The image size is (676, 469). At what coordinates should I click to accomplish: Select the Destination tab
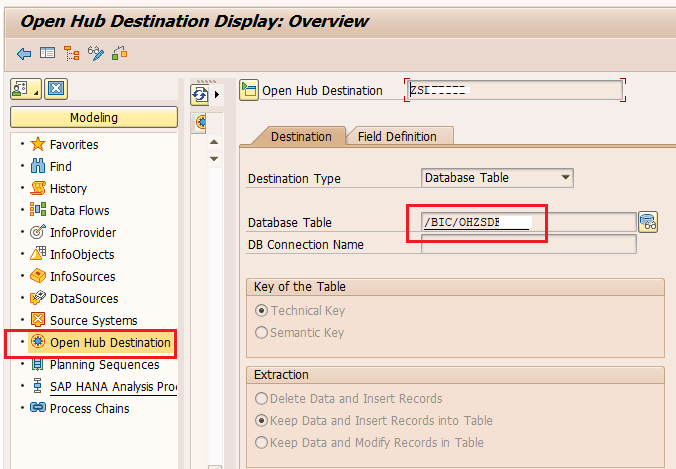[301, 136]
